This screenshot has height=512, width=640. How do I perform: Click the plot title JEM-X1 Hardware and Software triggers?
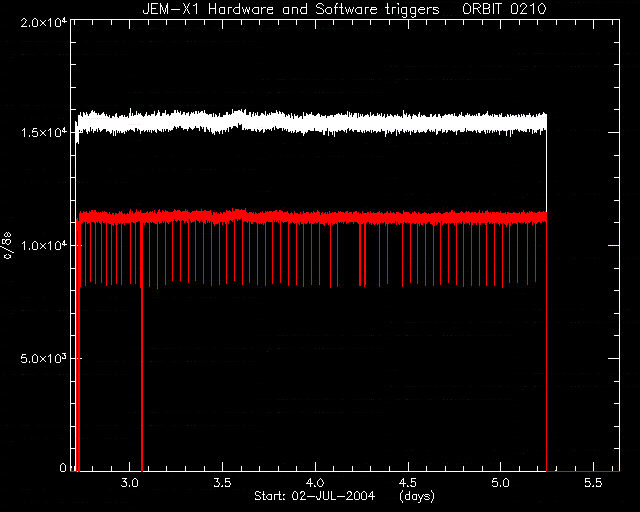click(291, 9)
